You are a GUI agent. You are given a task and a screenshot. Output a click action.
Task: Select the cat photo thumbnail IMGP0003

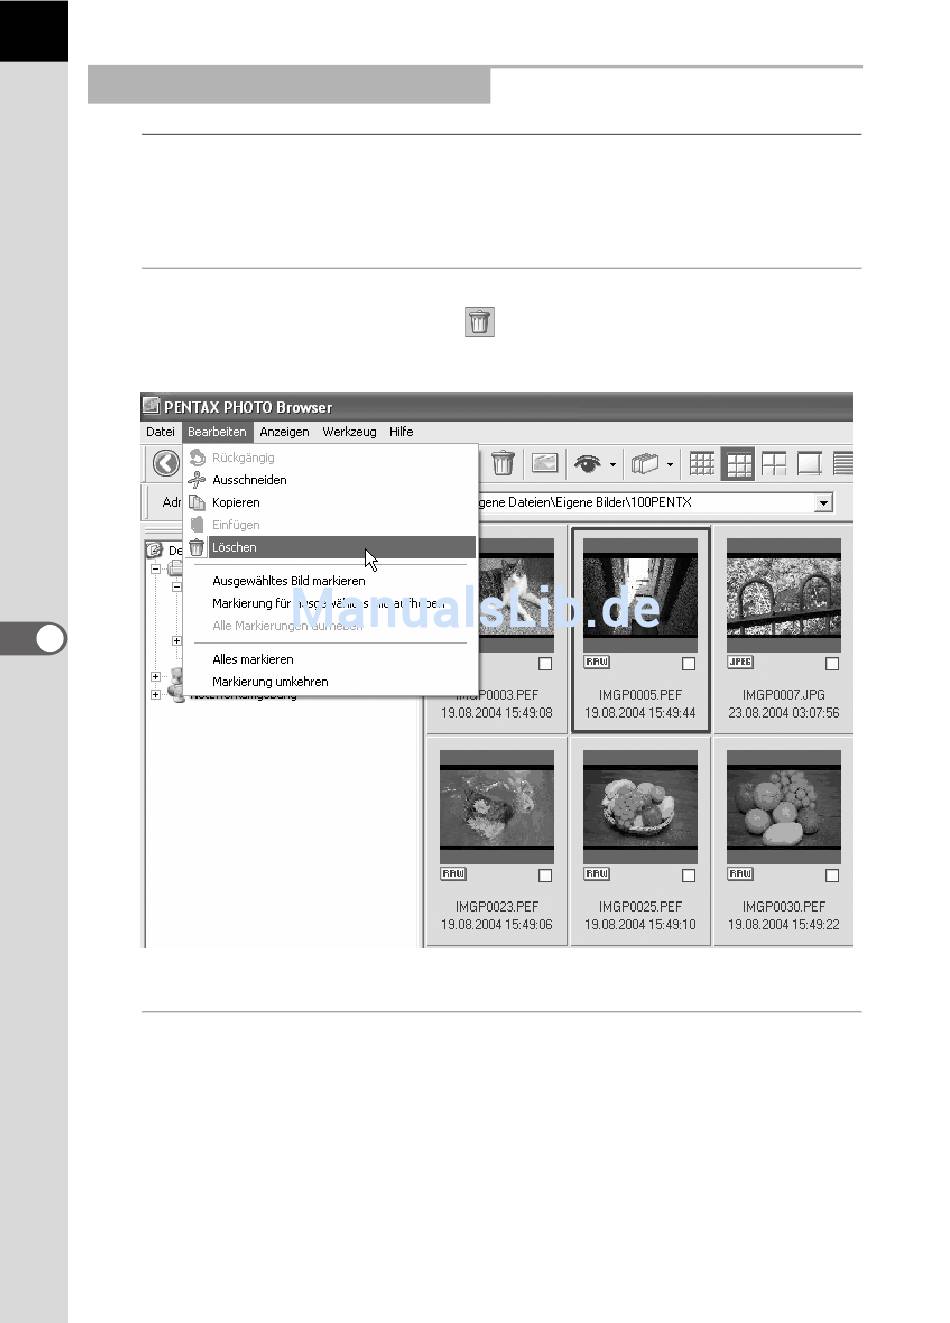coord(516,596)
